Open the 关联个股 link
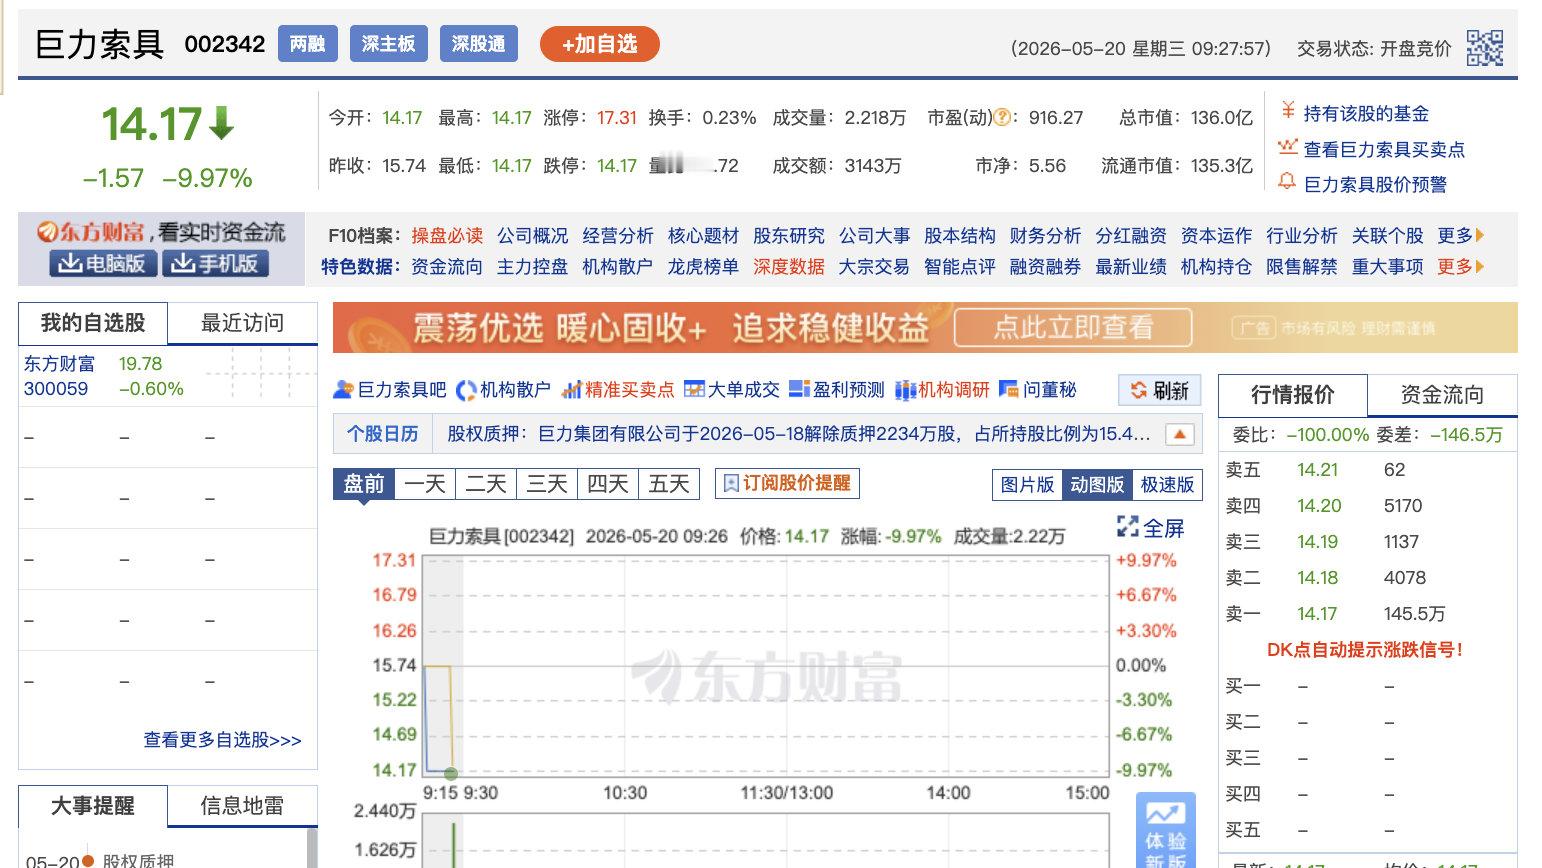This screenshot has height=868, width=1542. 1387,236
